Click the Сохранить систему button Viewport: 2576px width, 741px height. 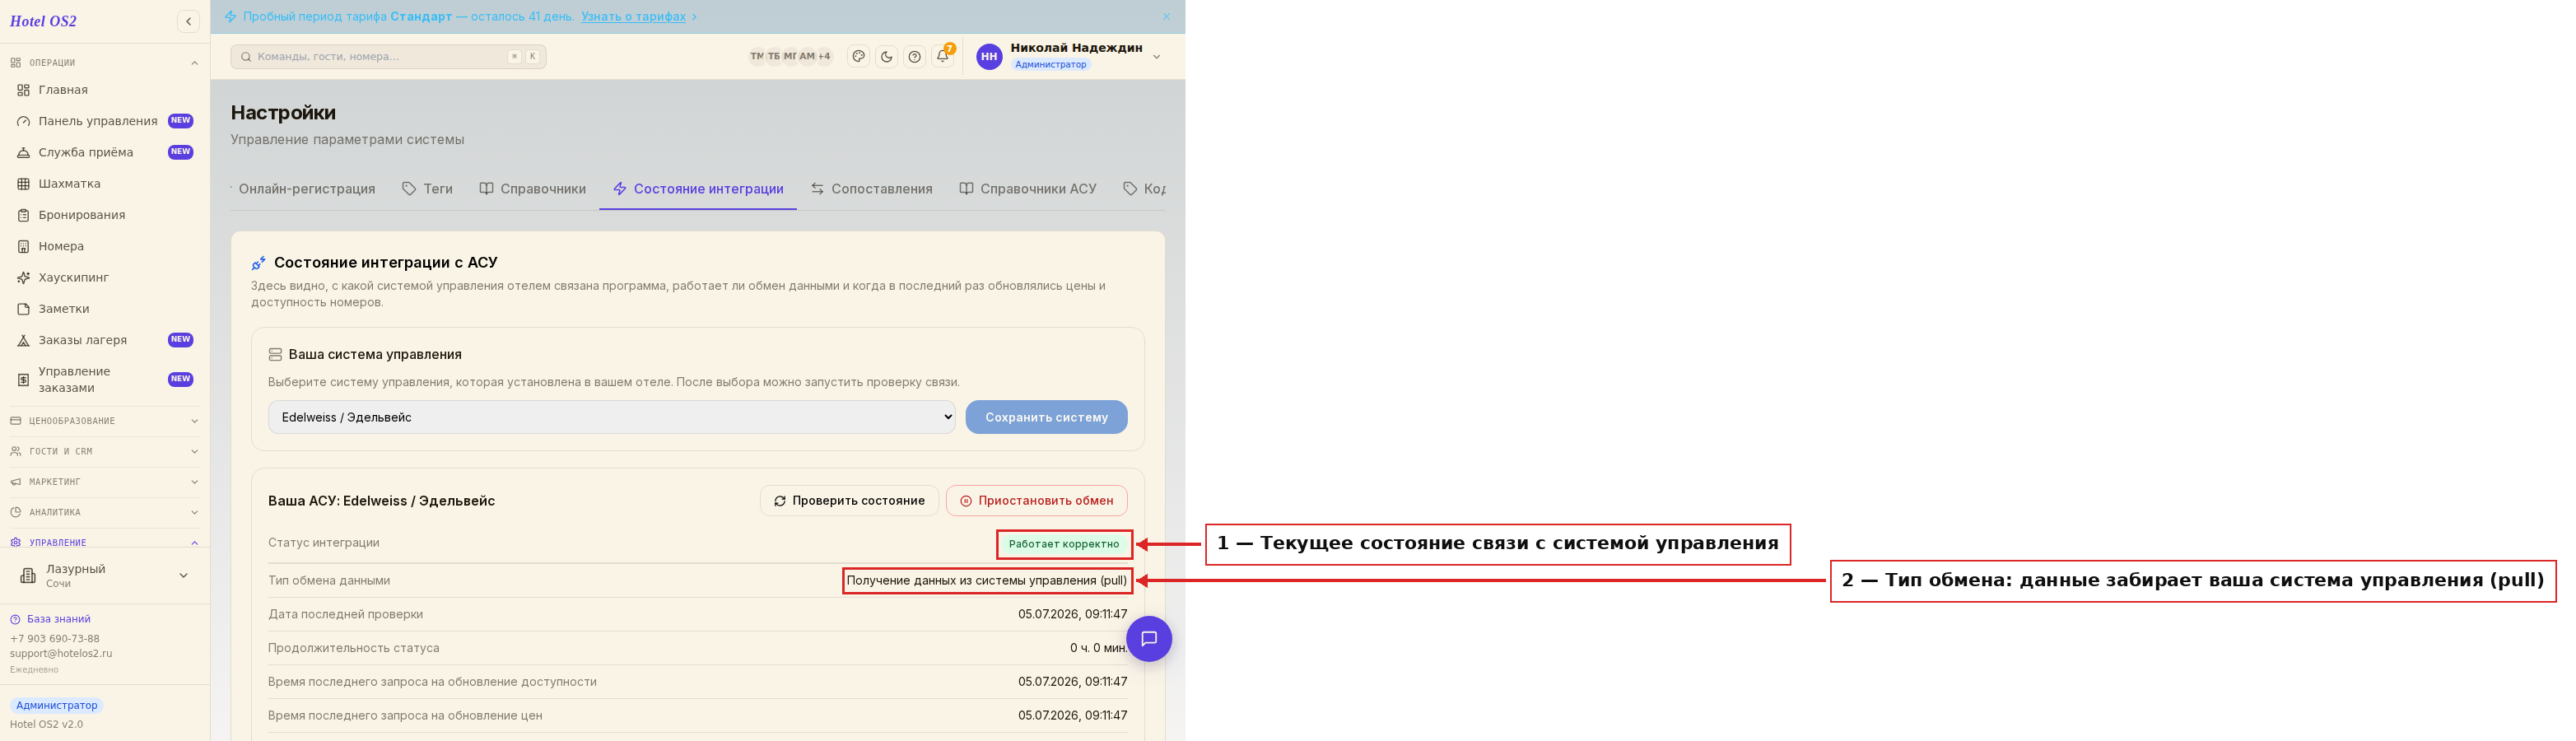point(1046,417)
